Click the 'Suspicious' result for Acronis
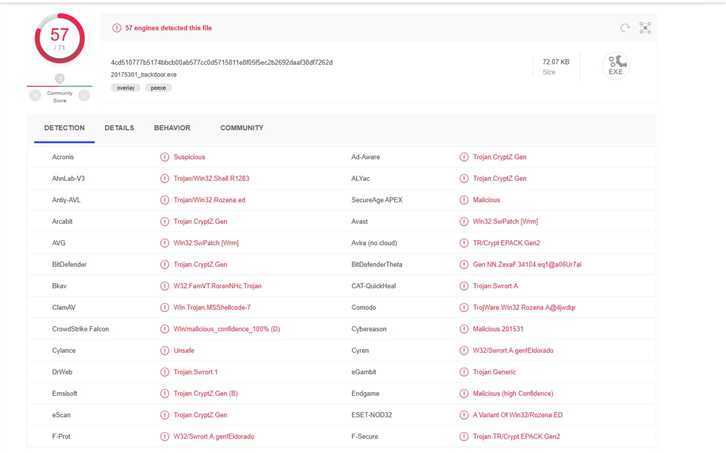Image resolution: width=726 pixels, height=453 pixels. tap(189, 157)
